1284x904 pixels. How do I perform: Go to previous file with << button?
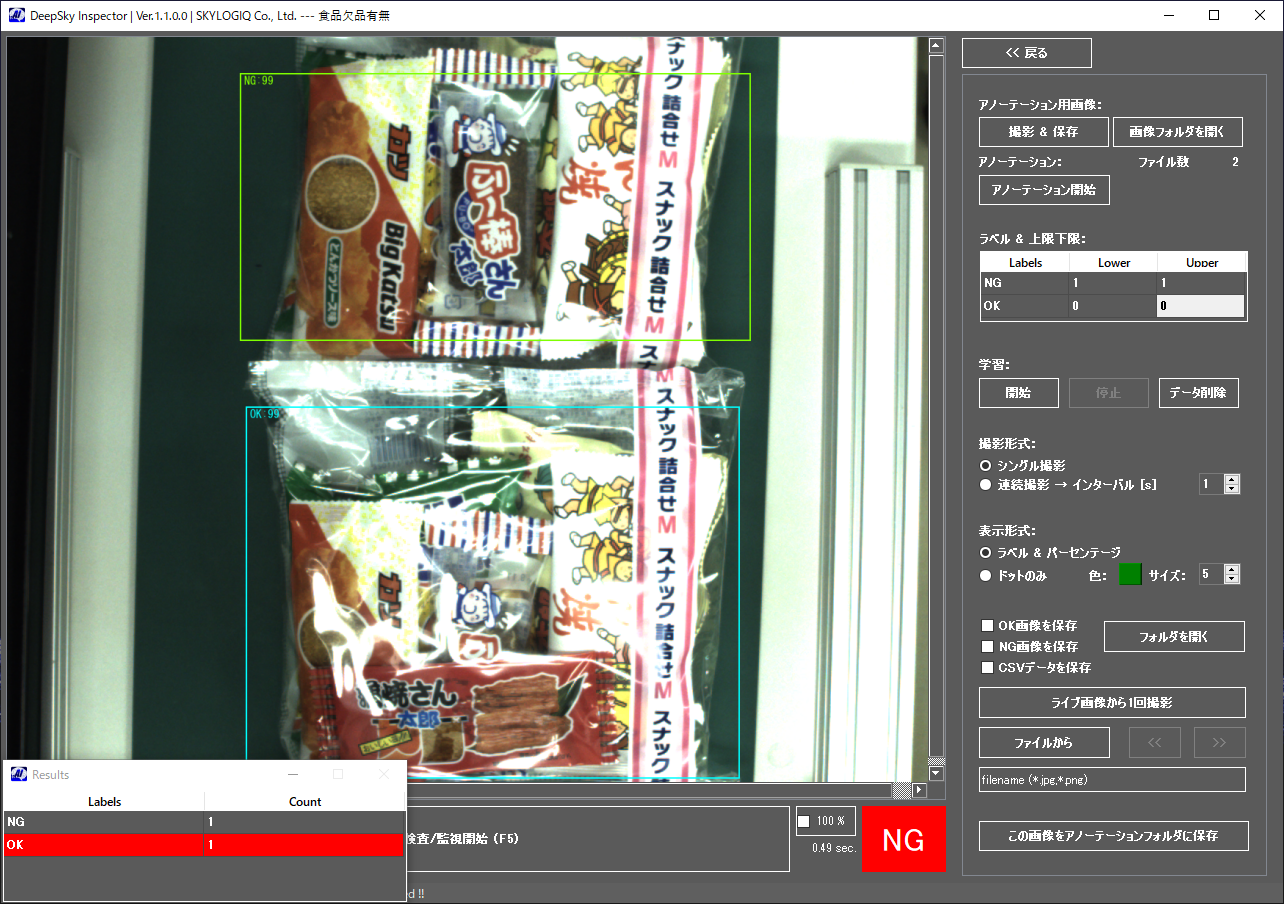[1155, 743]
